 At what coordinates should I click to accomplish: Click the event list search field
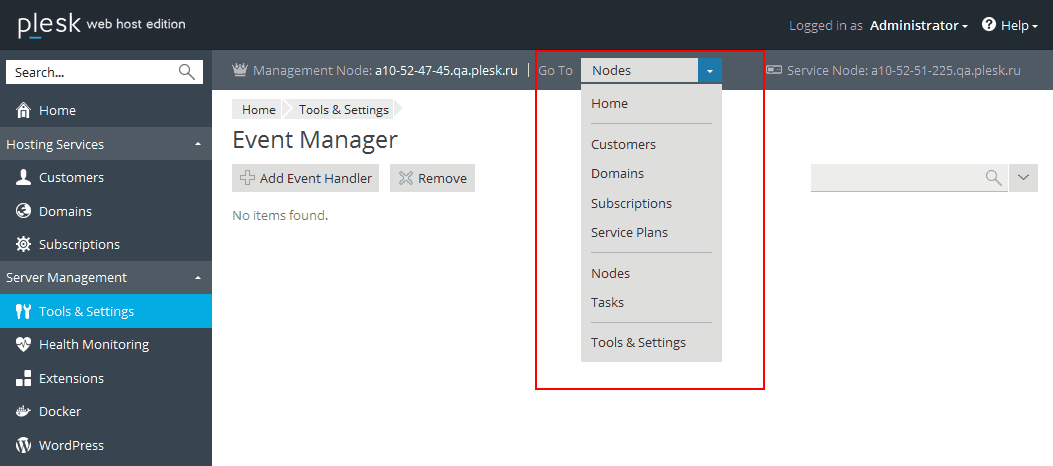896,178
